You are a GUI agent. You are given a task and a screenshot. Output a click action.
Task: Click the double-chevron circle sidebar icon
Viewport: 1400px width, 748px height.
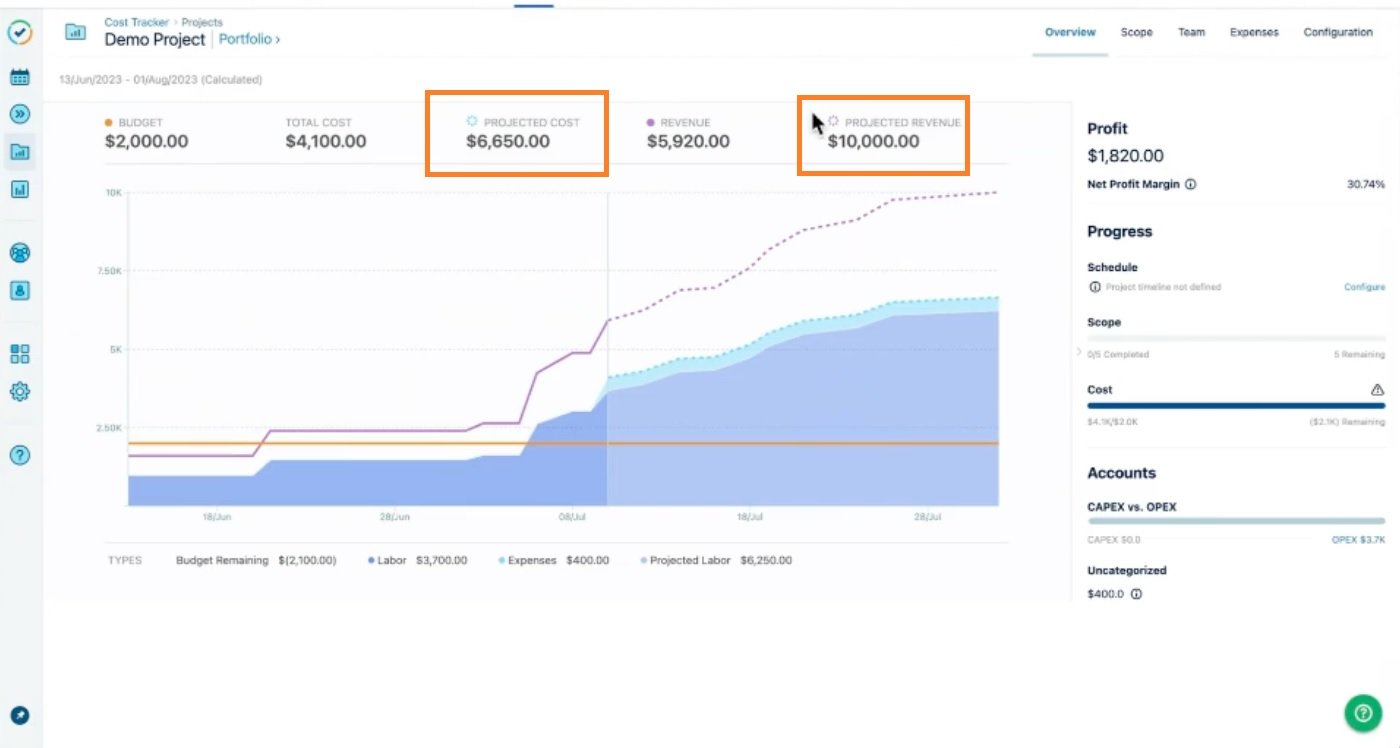[19, 114]
